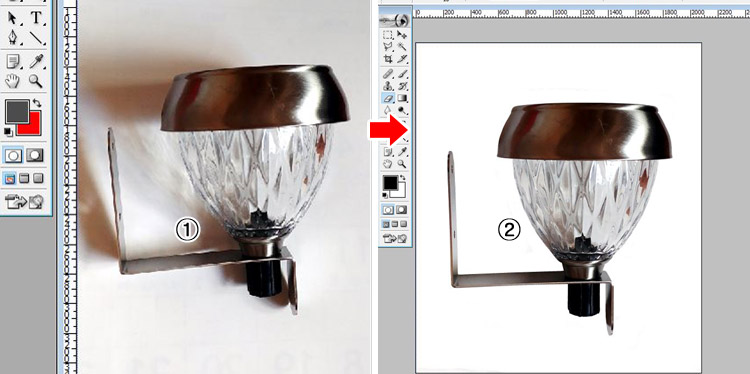The height and width of the screenshot is (374, 750).
Task: Swap colors arrow in right toolbox
Action: [403, 178]
